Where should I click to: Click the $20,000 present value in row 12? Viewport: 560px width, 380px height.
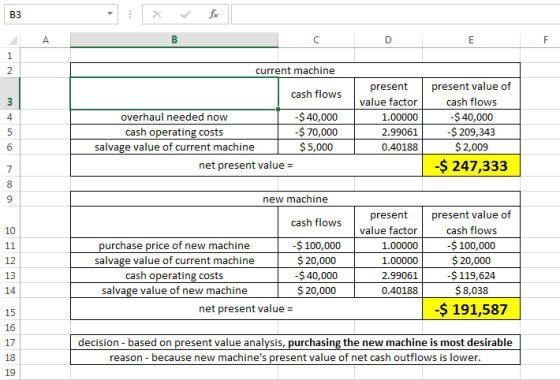coord(471,260)
